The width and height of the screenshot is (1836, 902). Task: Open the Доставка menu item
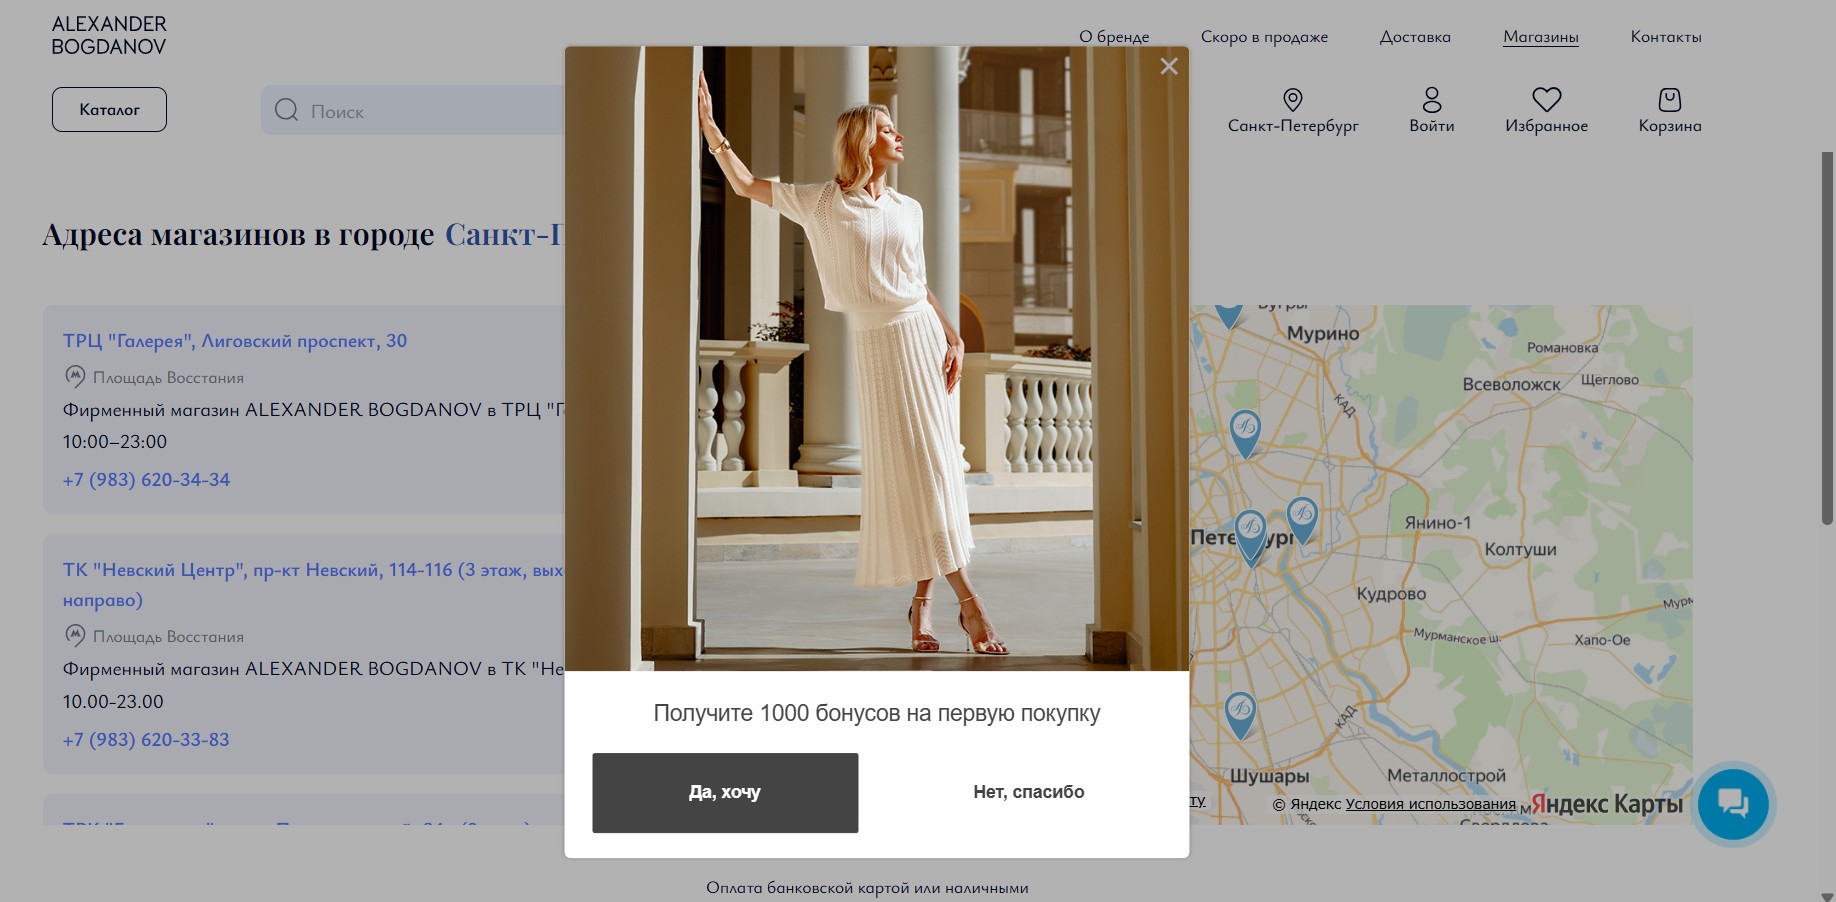[x=1414, y=37]
